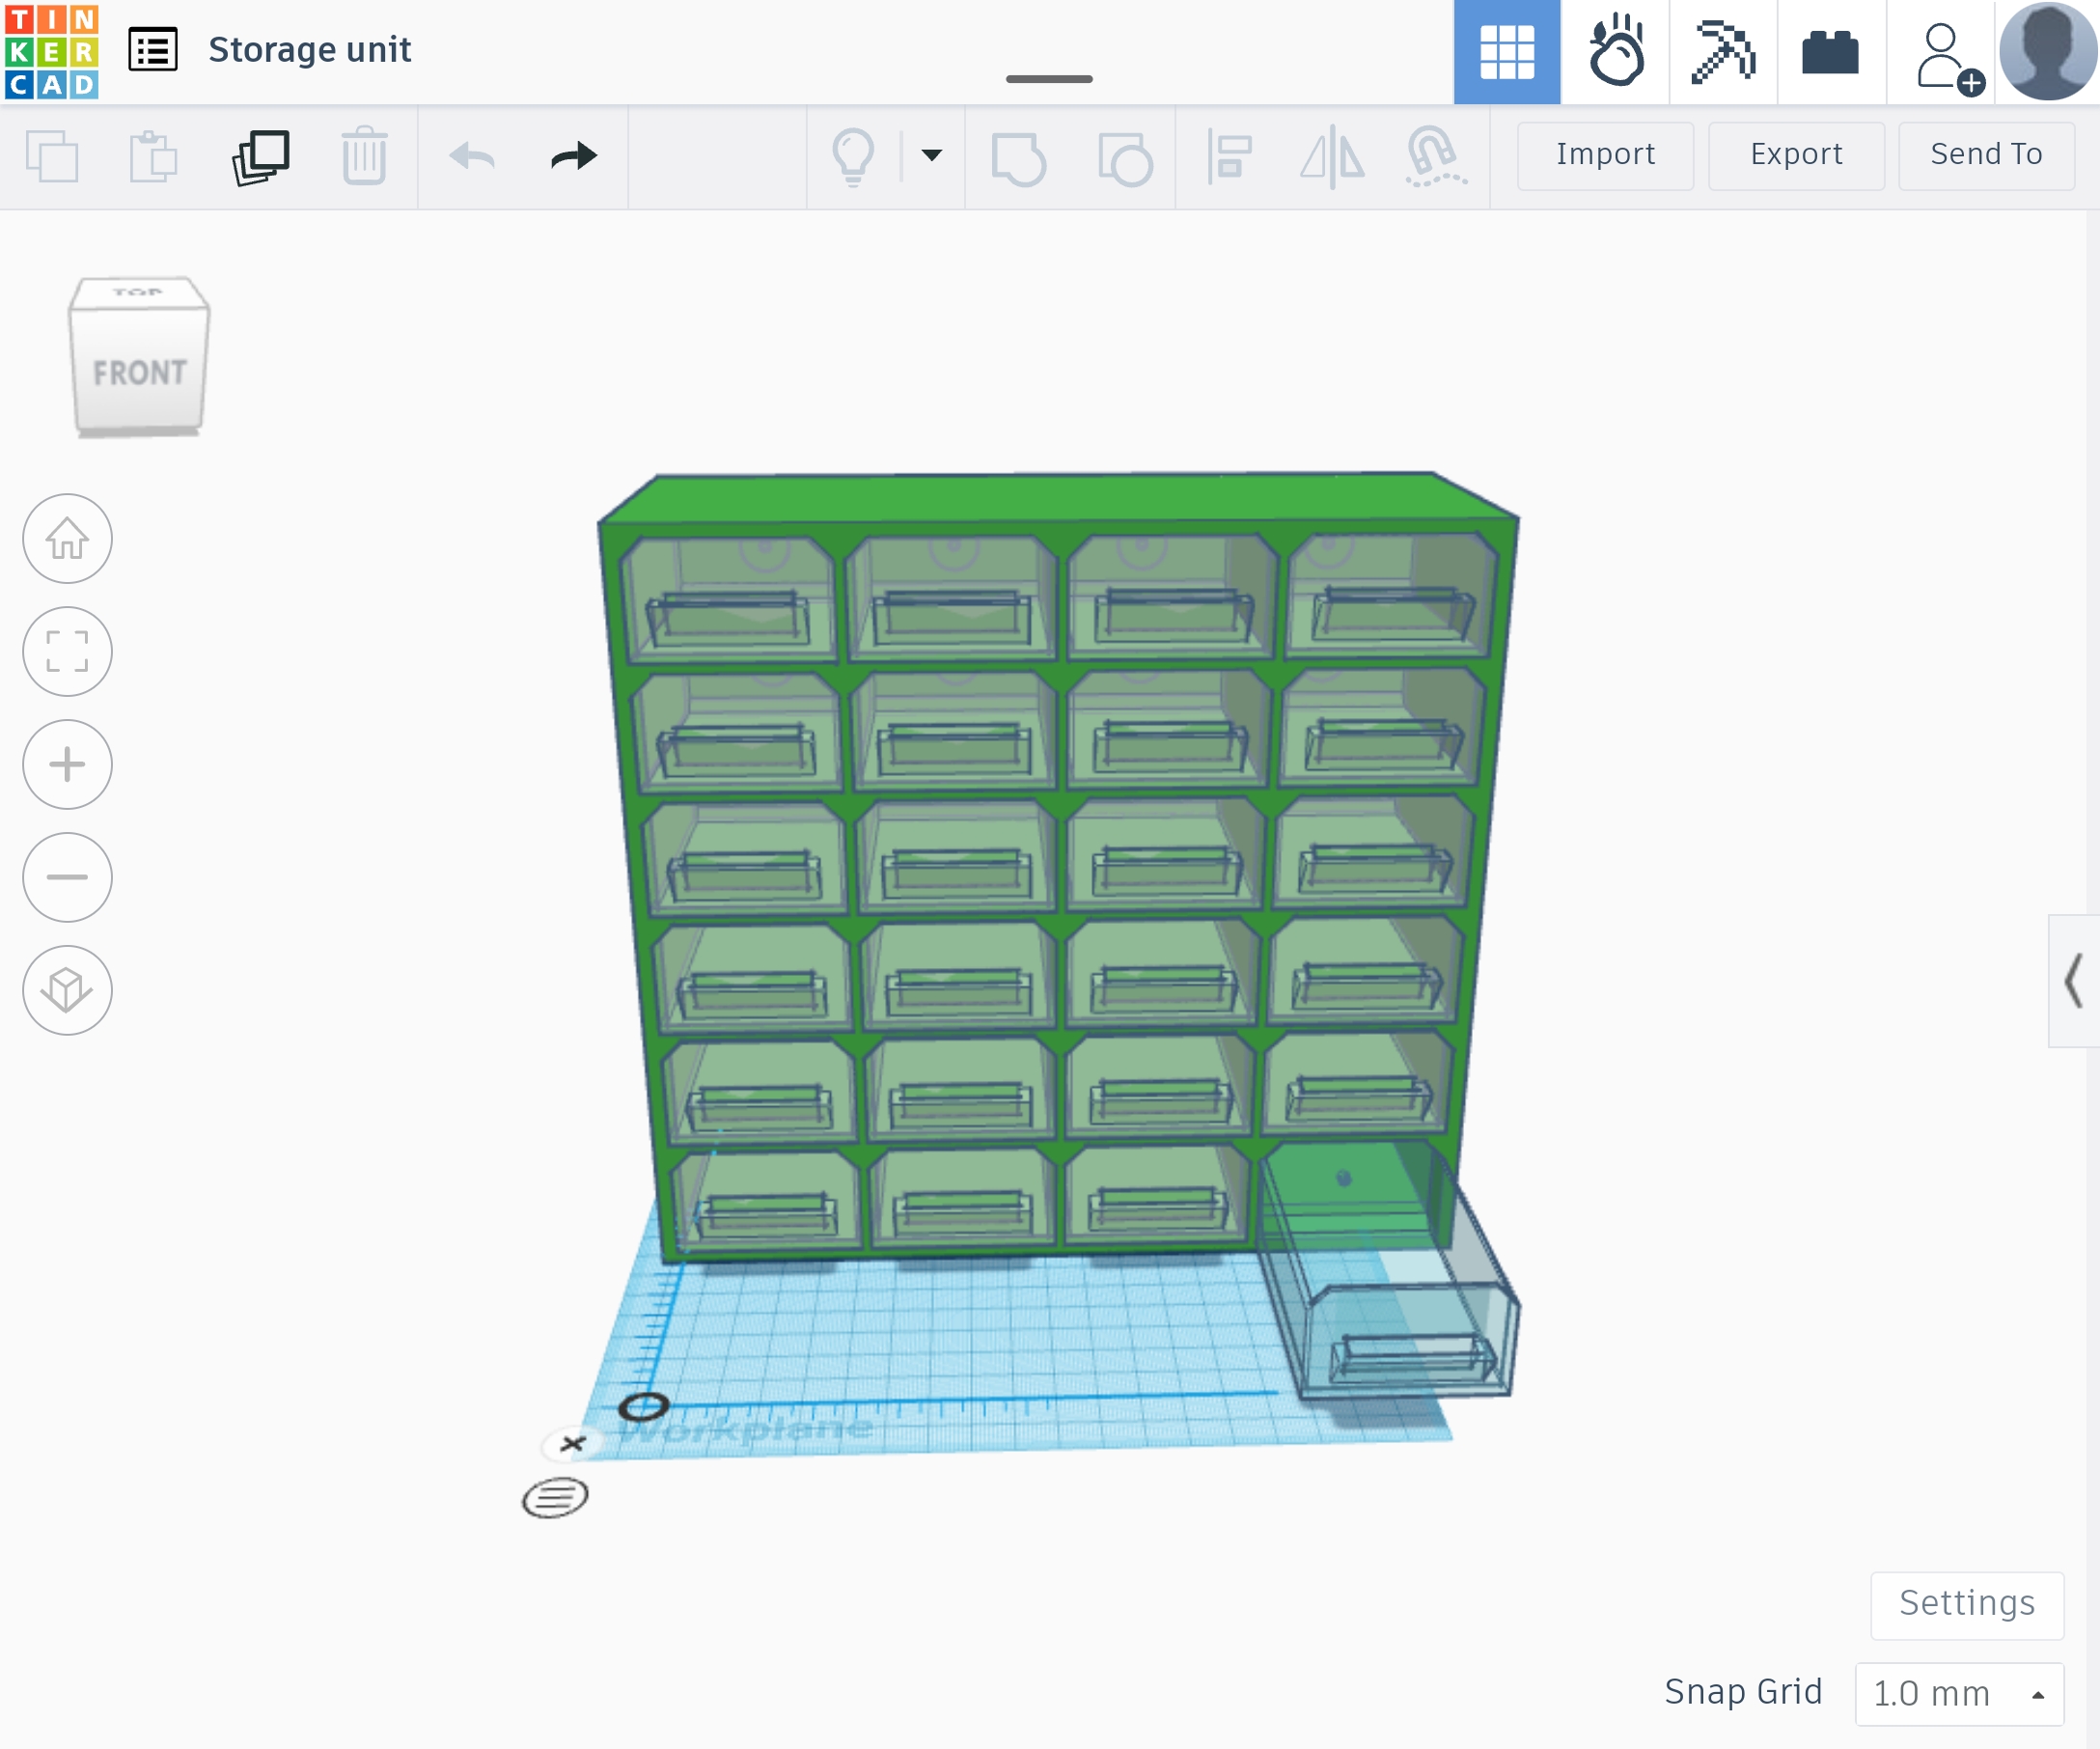Click the Duplicate and repeat icon
2100x1749 pixels.
pyautogui.click(x=260, y=157)
